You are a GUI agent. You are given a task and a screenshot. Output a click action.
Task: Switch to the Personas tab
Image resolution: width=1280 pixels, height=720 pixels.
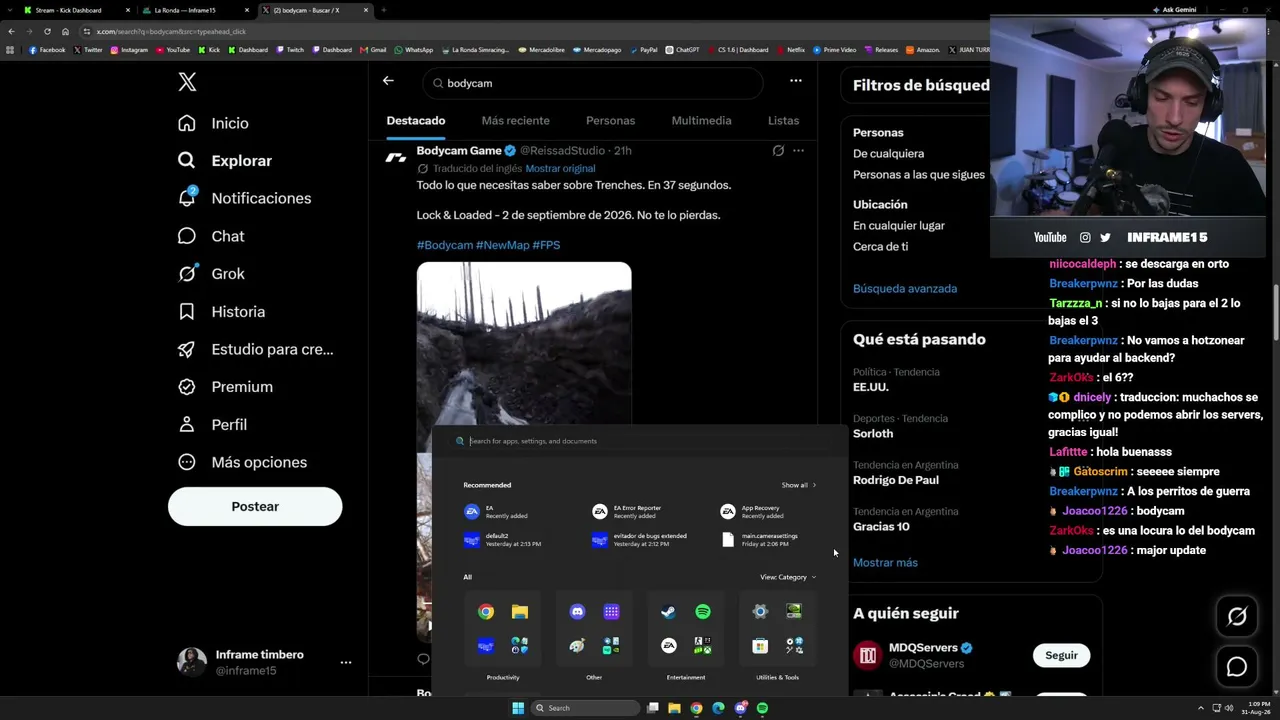point(610,121)
